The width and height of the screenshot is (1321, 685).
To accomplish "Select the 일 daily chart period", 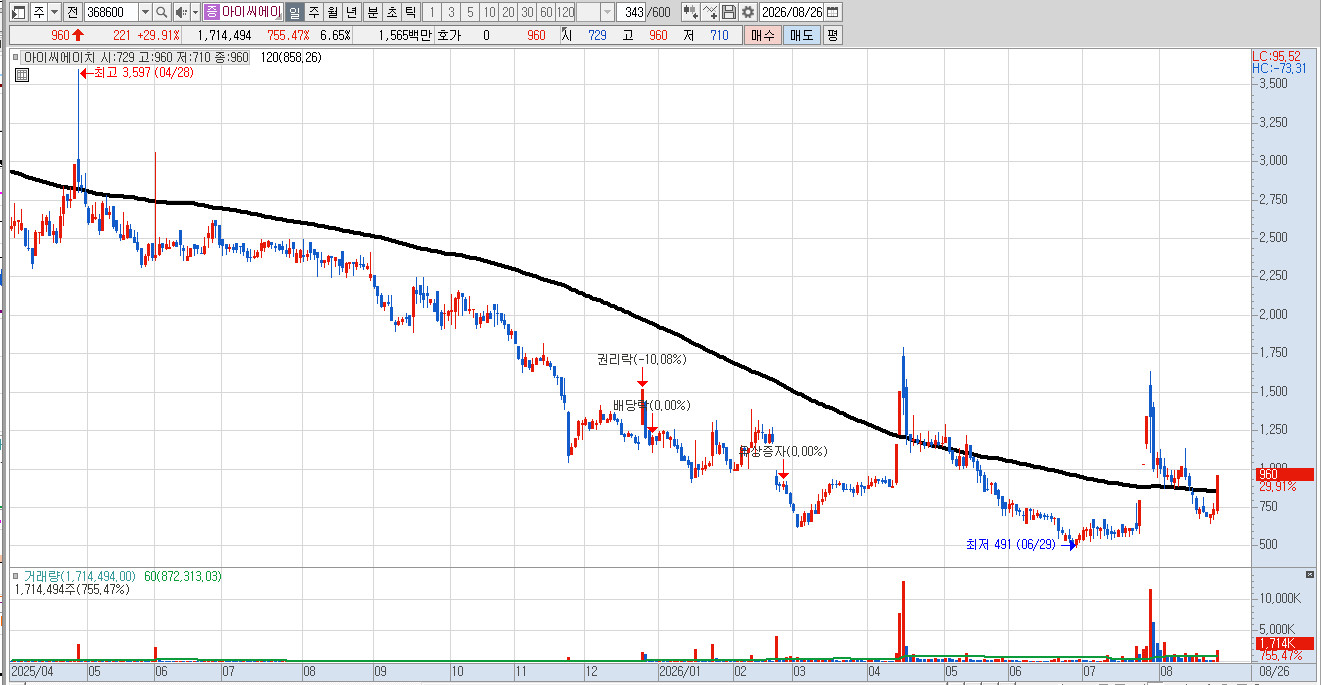I will coord(294,12).
